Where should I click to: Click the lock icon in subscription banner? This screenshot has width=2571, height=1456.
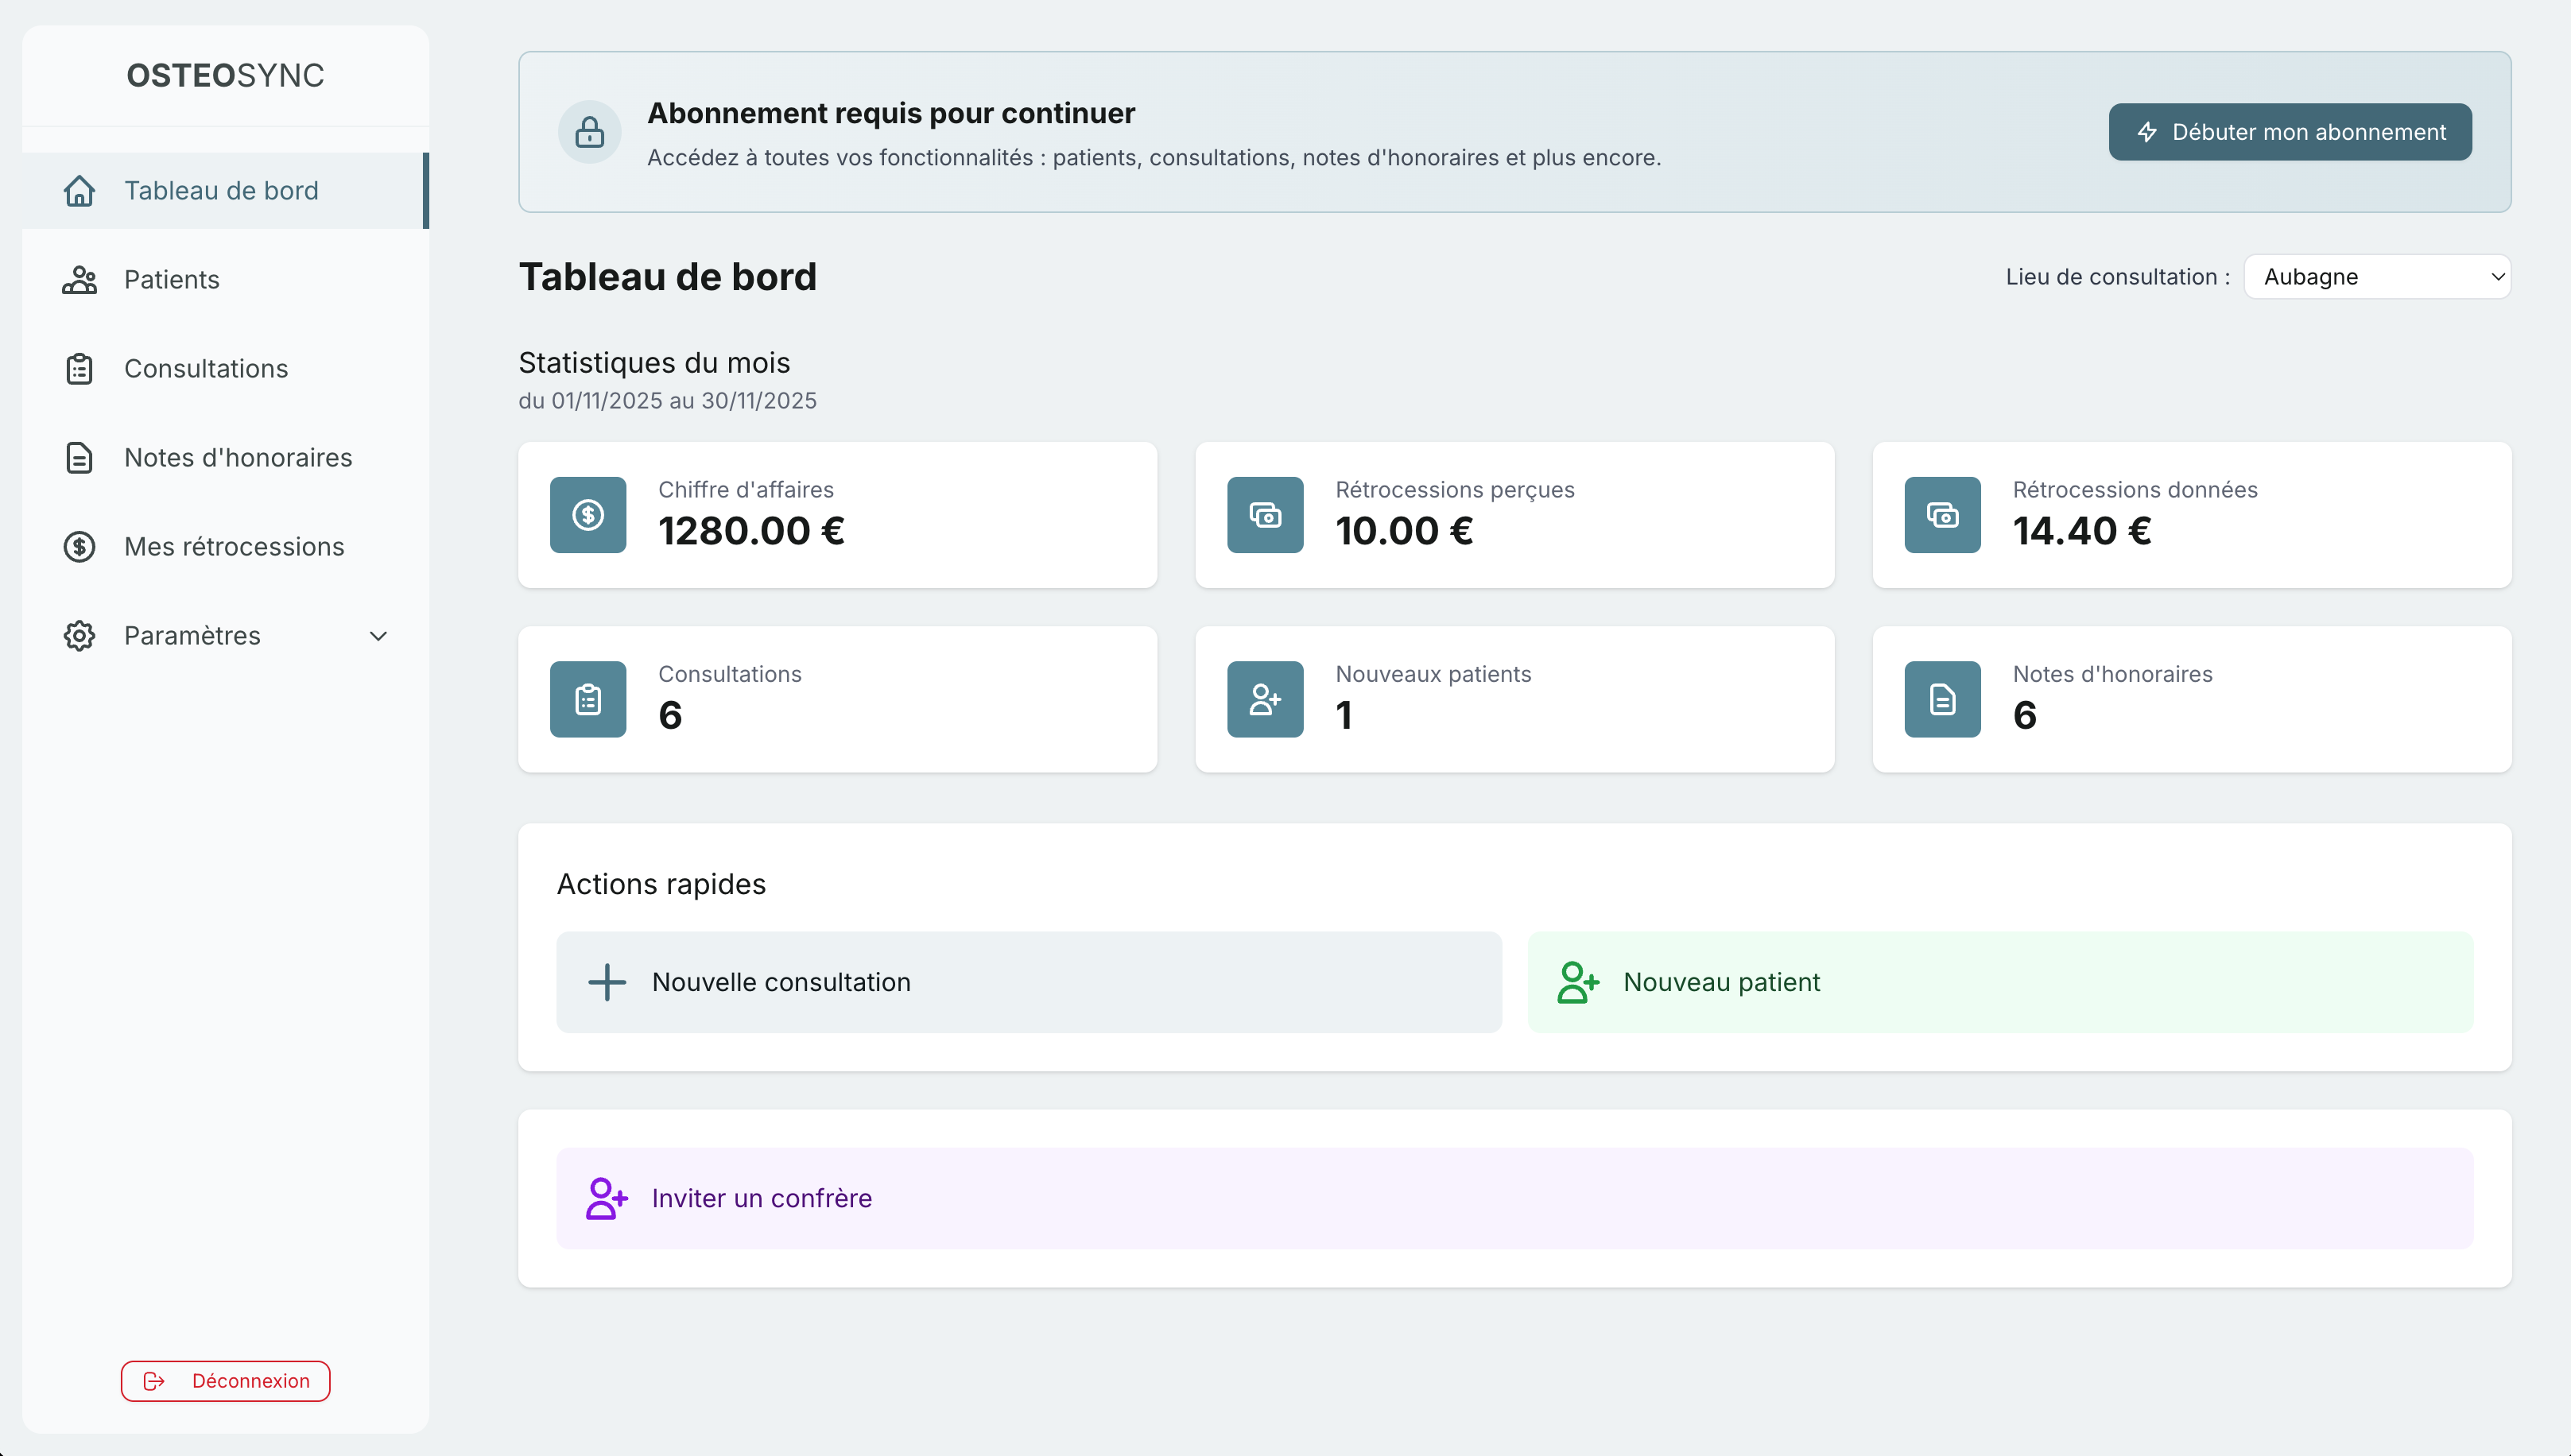click(x=590, y=131)
